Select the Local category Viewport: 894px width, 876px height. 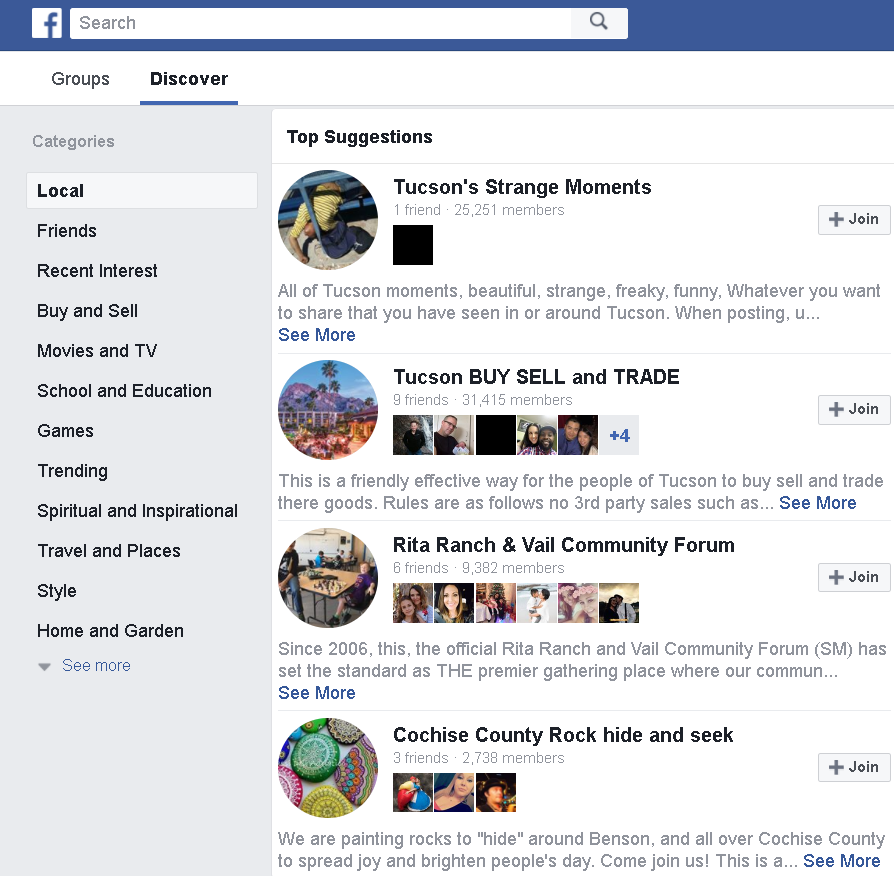(x=62, y=190)
